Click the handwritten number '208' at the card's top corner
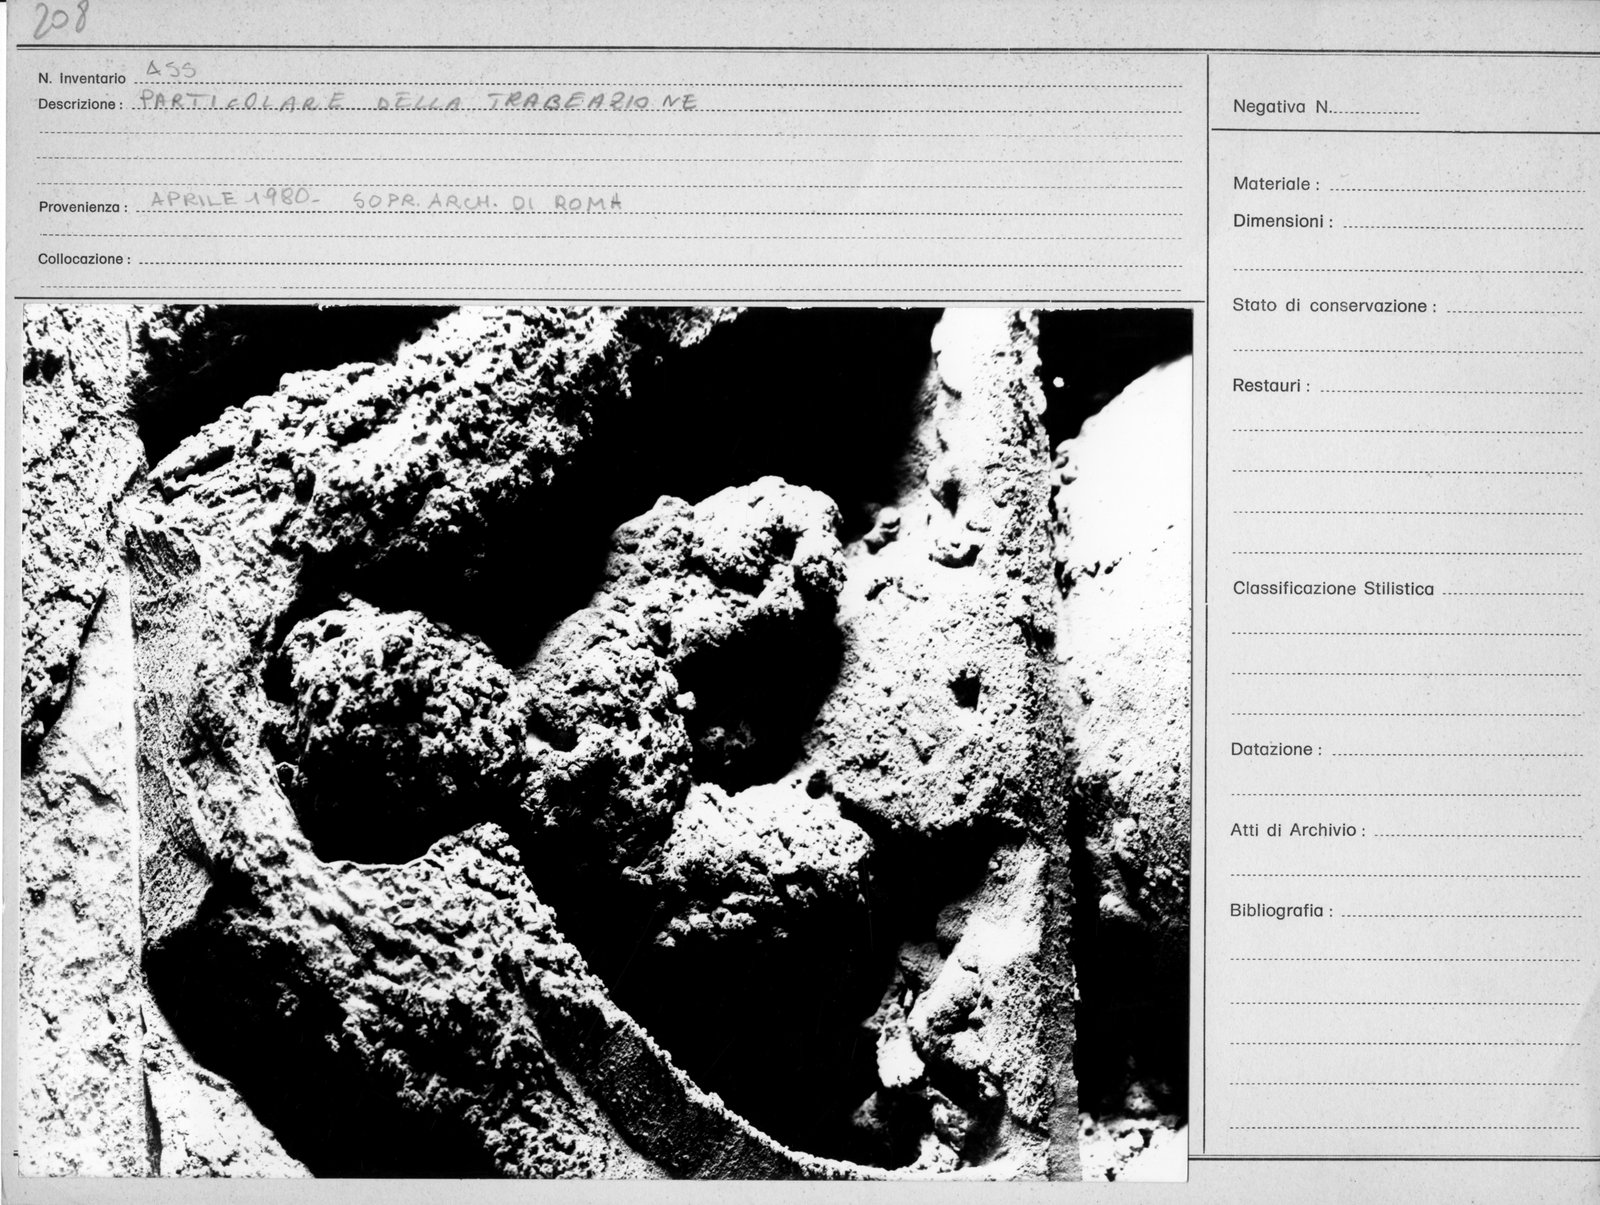The image size is (1600, 1205). [x=59, y=20]
